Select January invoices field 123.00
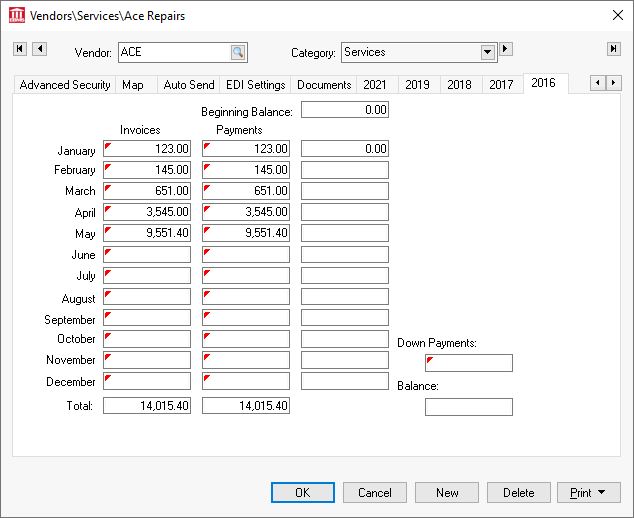 coord(147,149)
